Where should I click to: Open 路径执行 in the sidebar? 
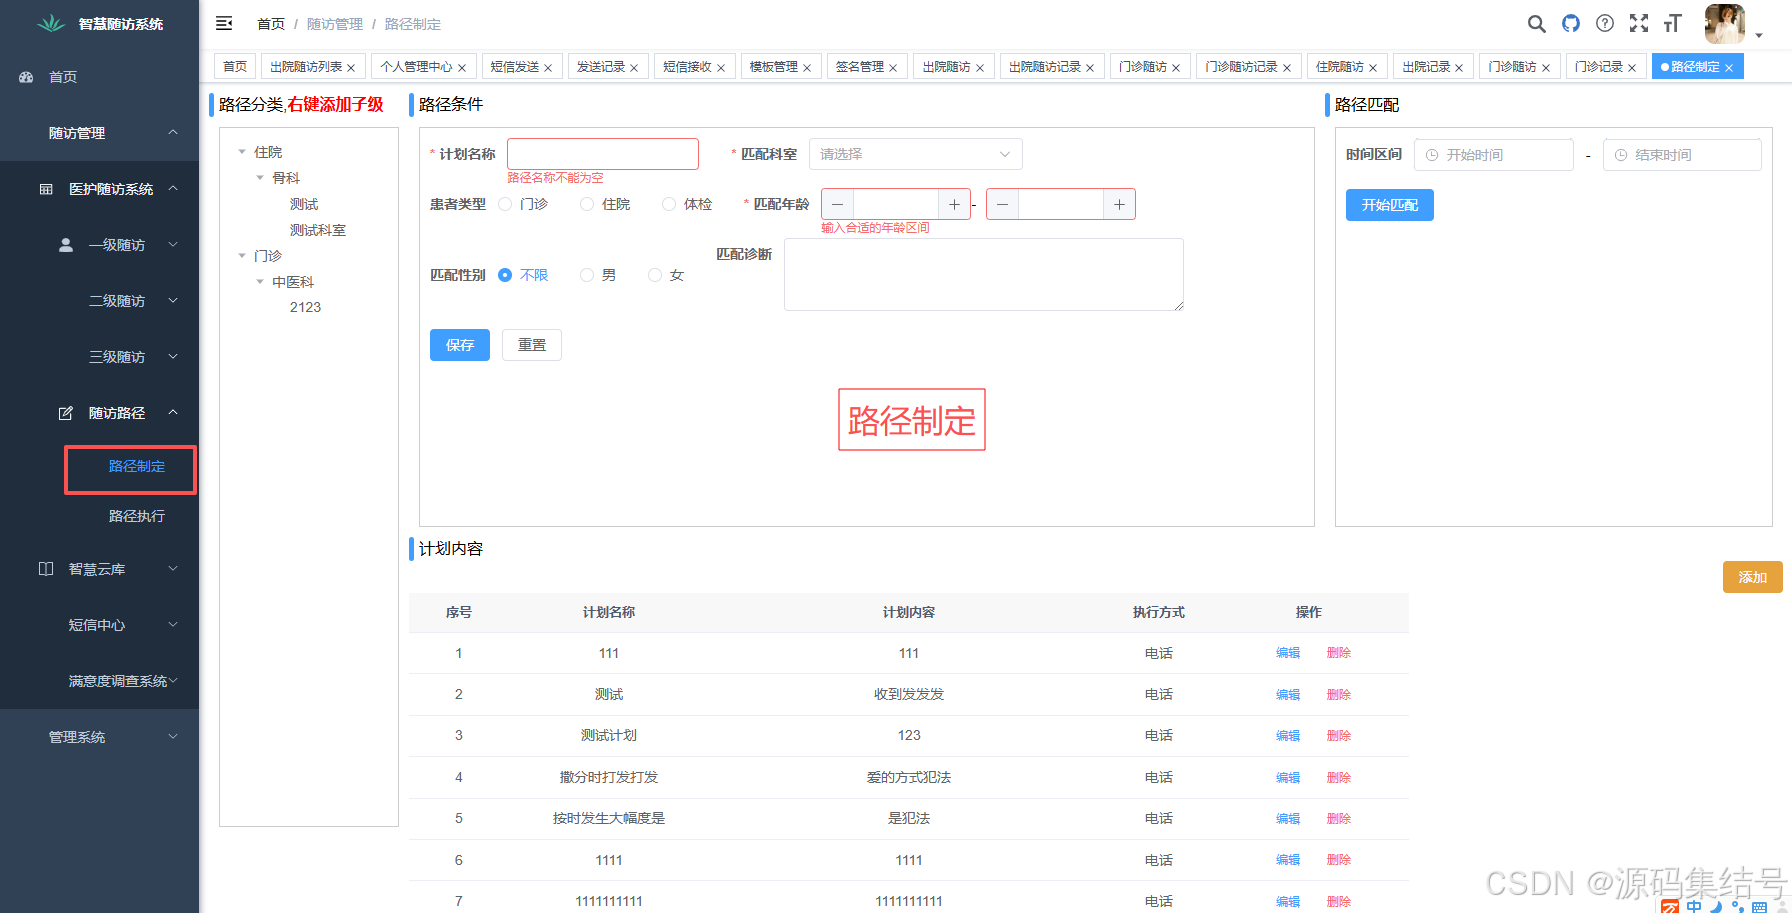click(x=137, y=516)
